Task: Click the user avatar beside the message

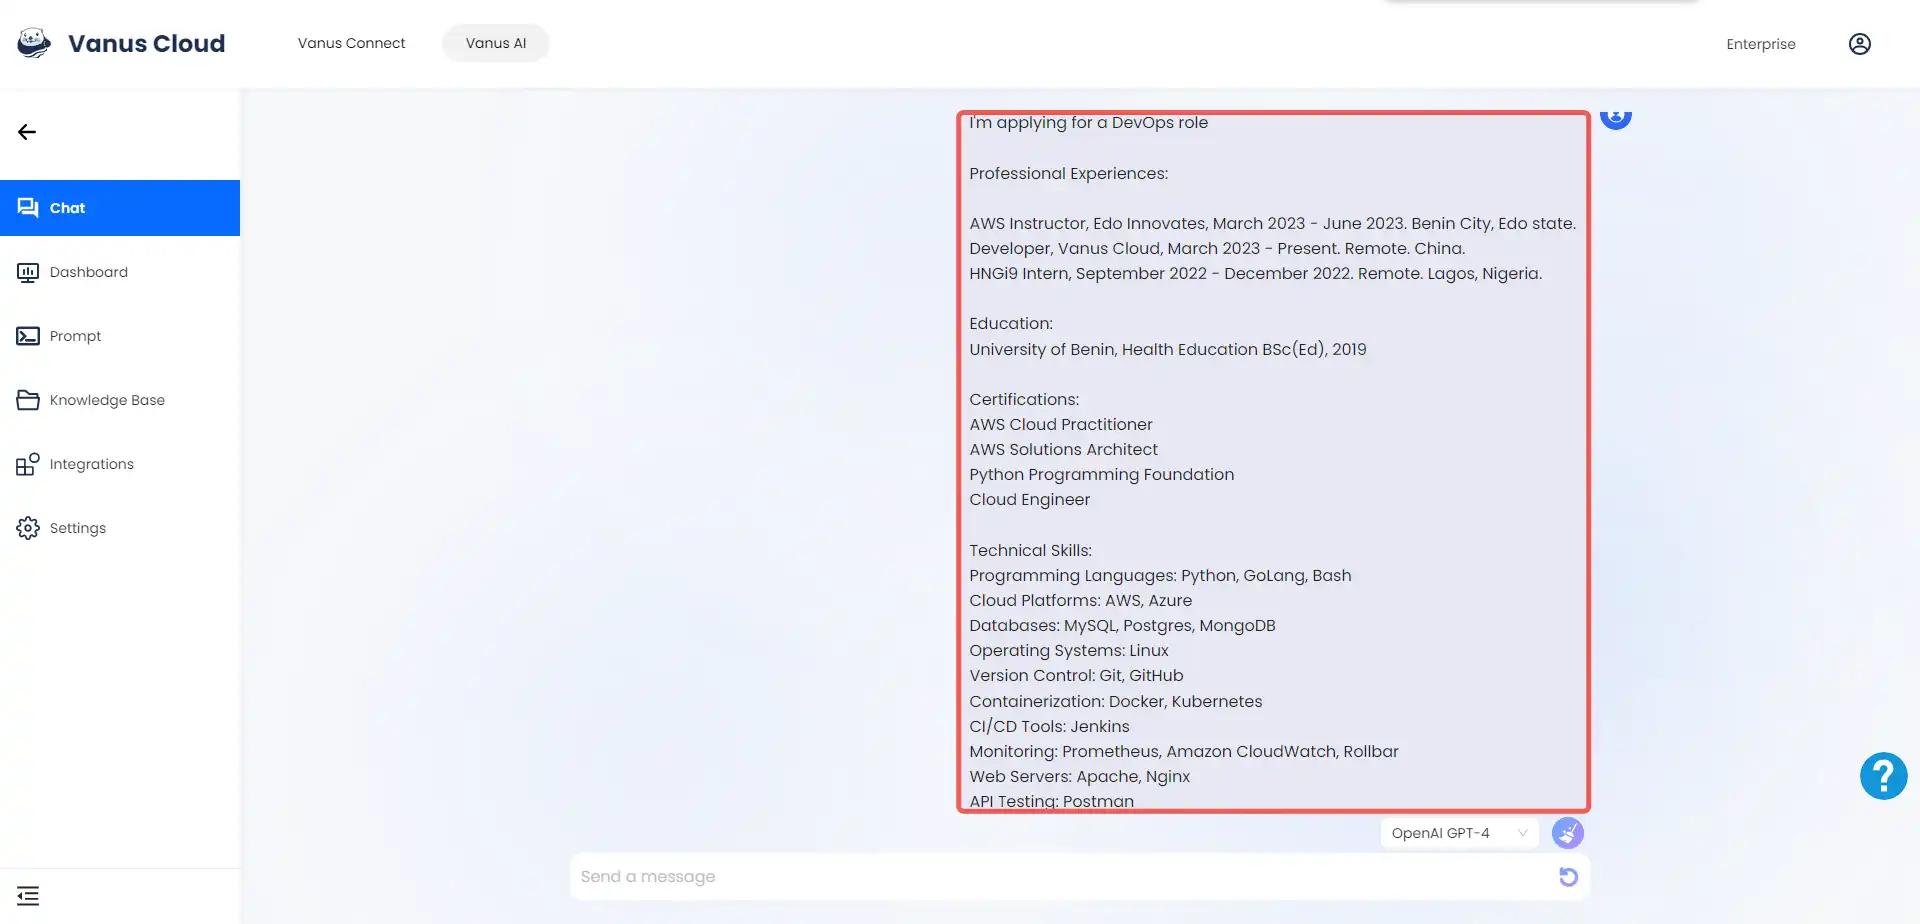Action: (x=1616, y=118)
